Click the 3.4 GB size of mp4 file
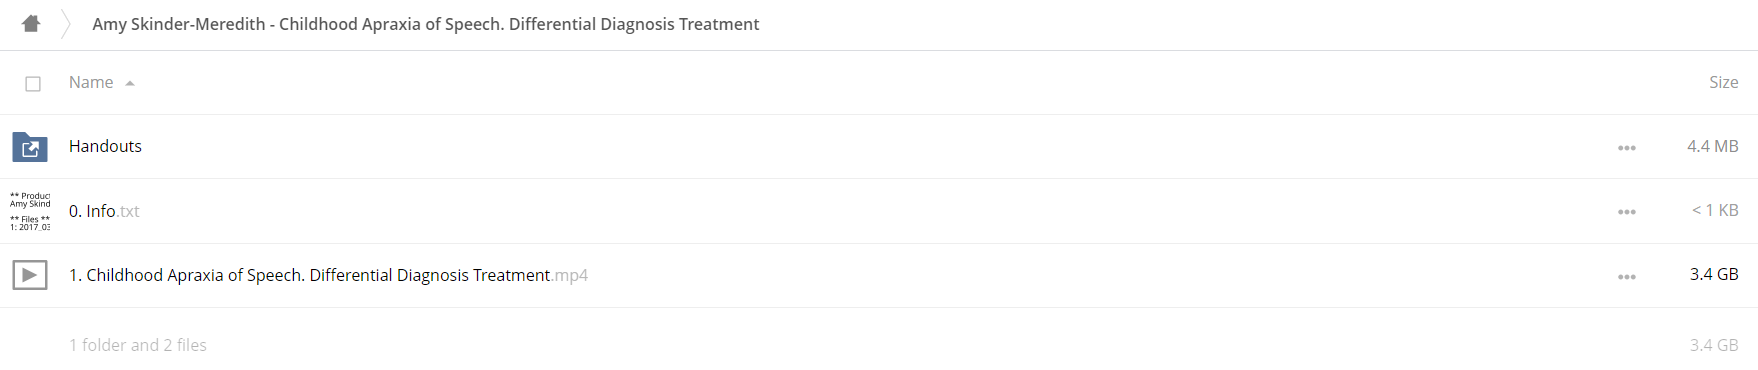Viewport: 1758px width, 370px height. click(1714, 274)
